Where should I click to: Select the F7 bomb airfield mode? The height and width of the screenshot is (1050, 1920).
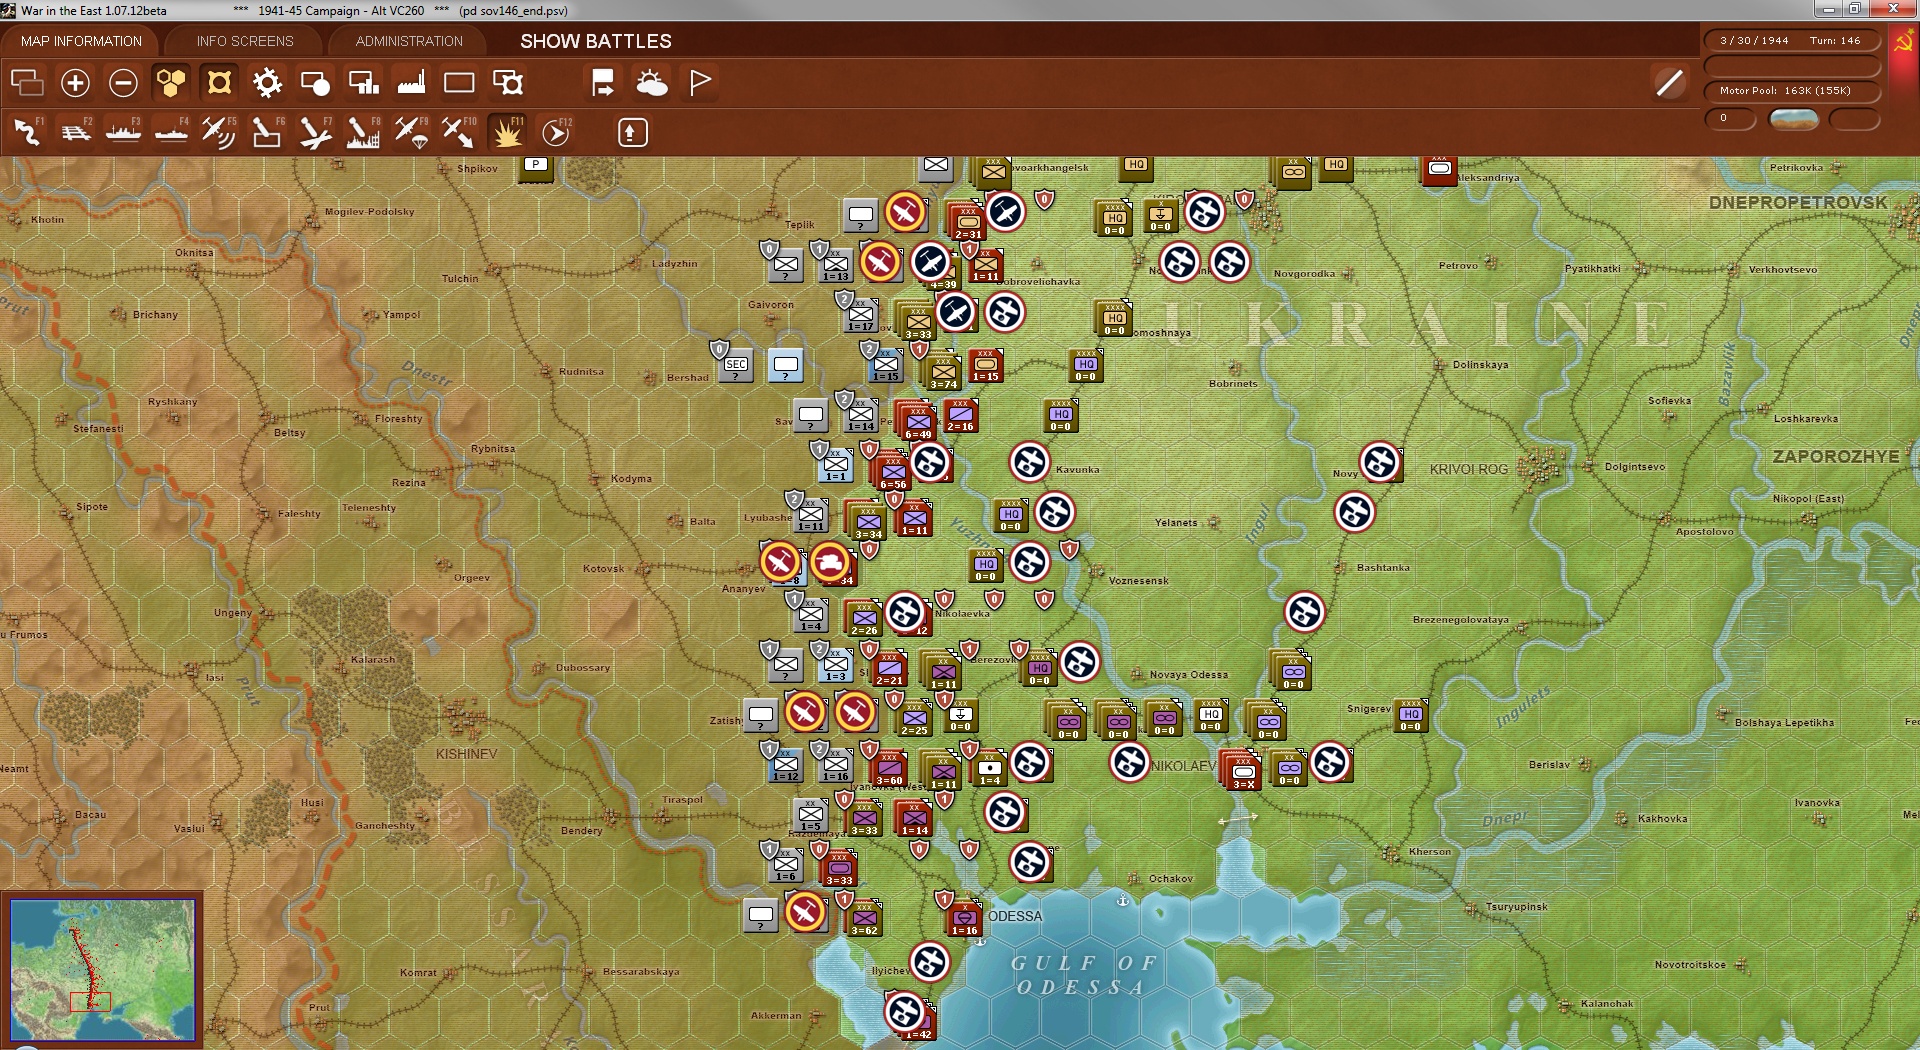315,132
